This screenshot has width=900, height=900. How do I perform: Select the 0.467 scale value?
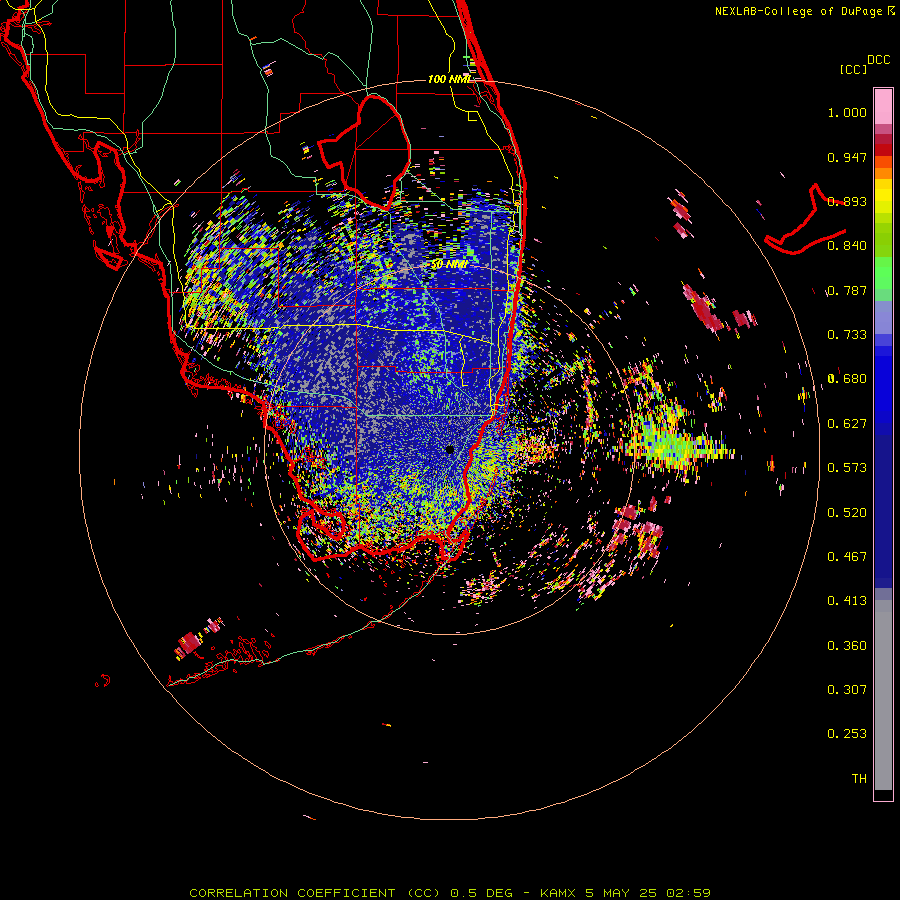(x=847, y=557)
